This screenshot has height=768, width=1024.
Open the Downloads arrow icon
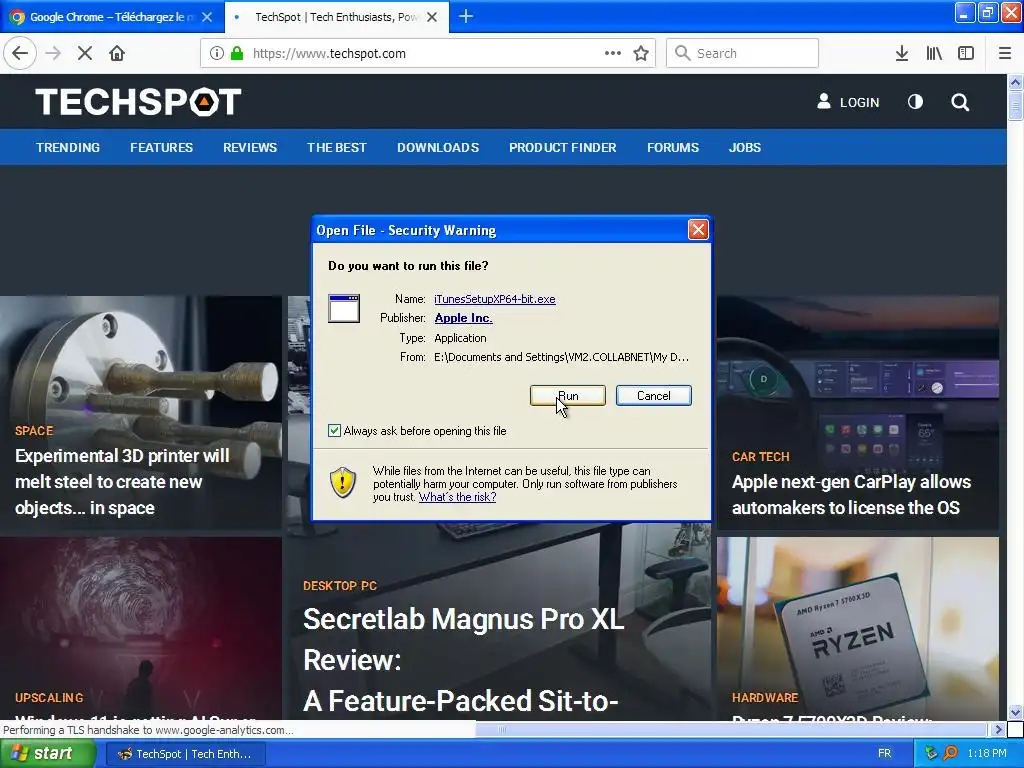pos(902,54)
